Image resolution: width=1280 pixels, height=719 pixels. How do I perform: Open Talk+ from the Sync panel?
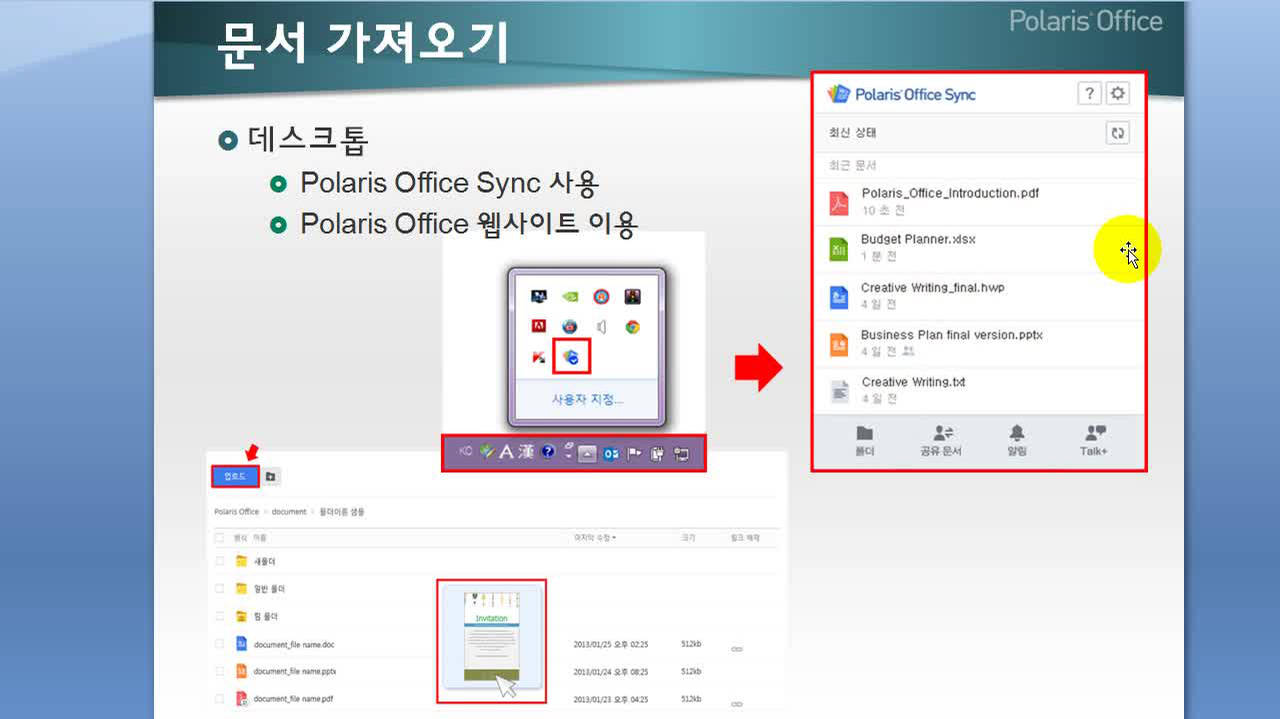click(x=1092, y=440)
